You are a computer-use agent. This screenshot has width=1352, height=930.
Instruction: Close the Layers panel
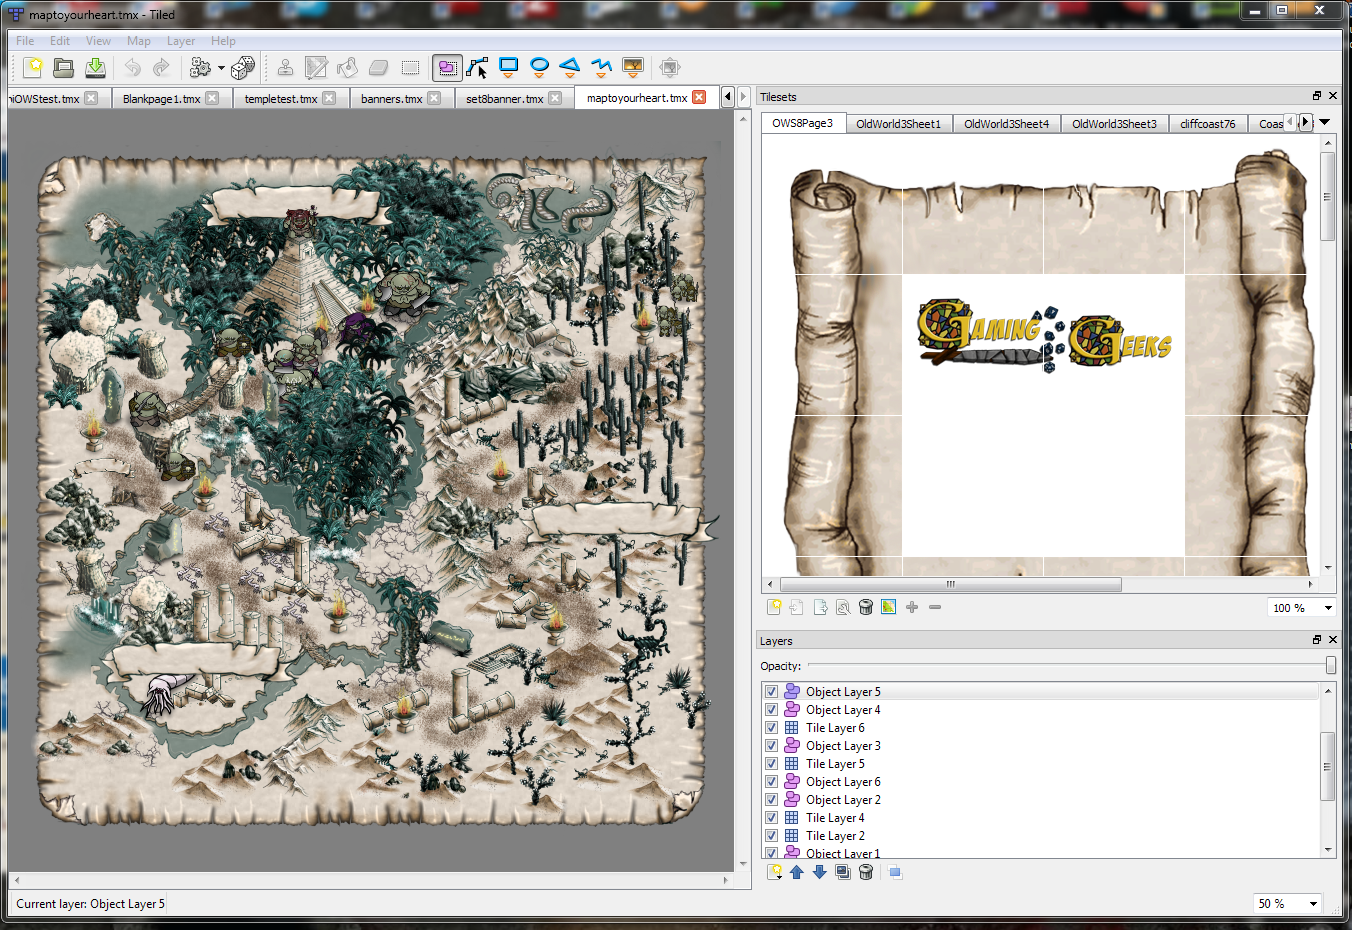1332,640
